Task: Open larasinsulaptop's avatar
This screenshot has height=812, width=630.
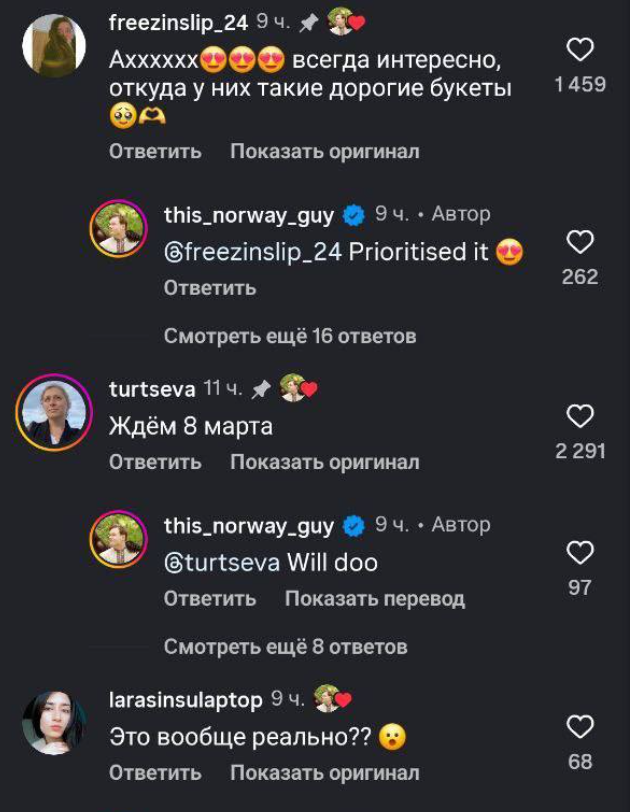Action: pos(52,721)
